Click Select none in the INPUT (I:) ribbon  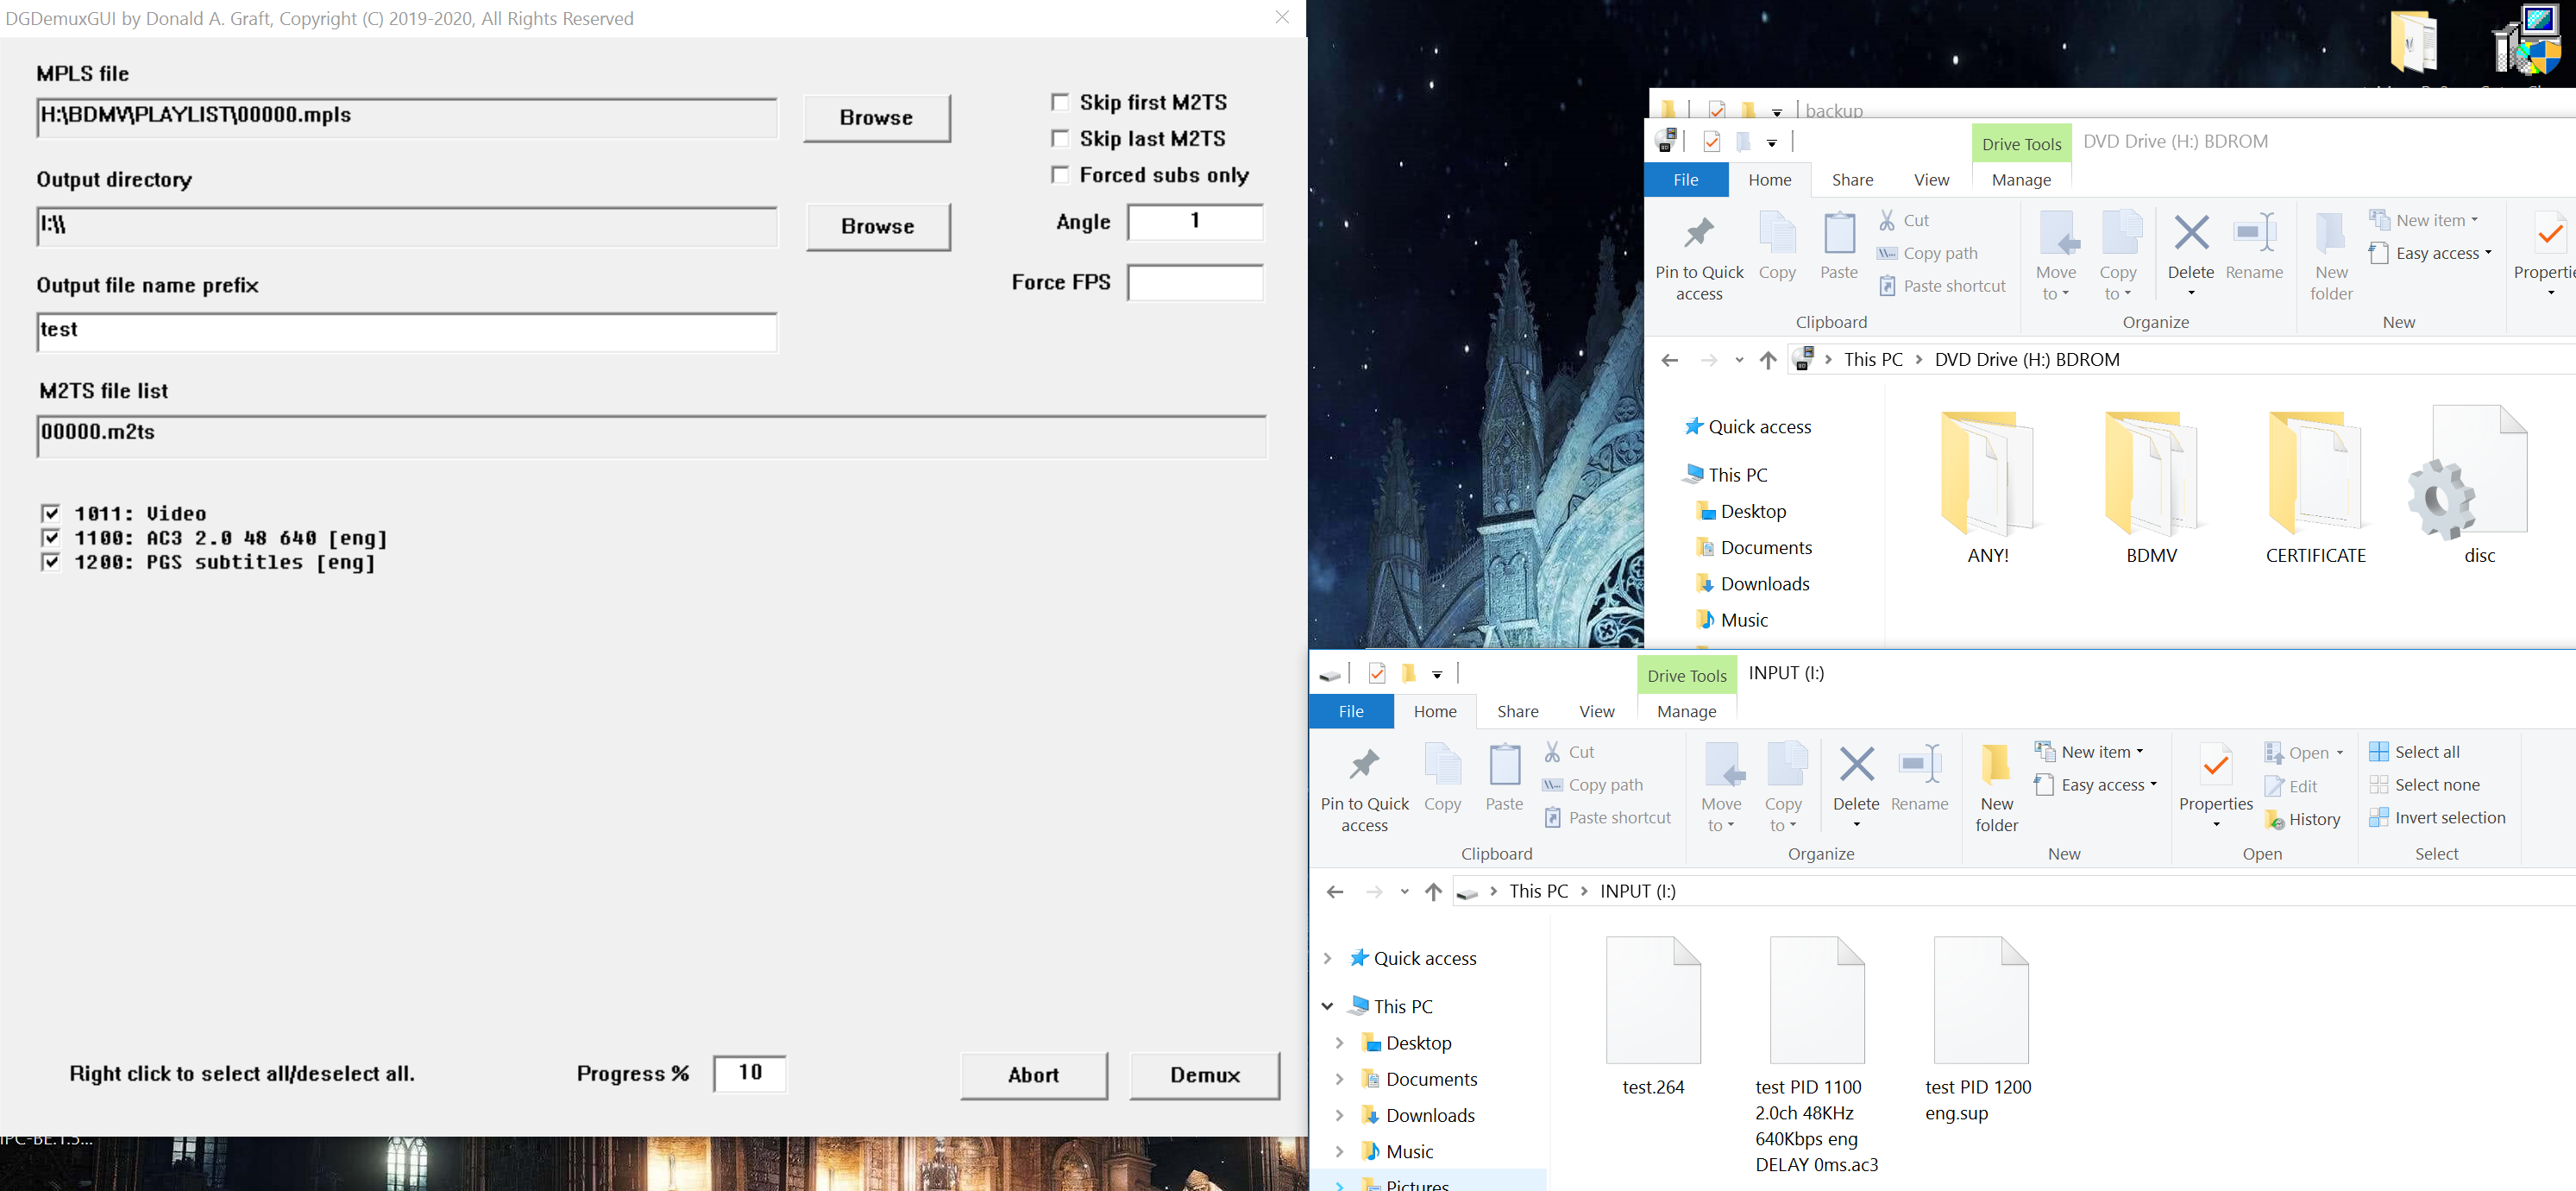(x=2425, y=785)
